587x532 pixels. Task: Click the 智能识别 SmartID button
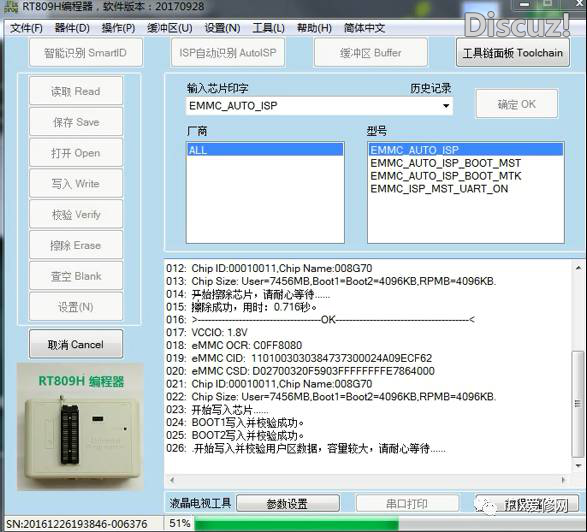pyautogui.click(x=86, y=53)
